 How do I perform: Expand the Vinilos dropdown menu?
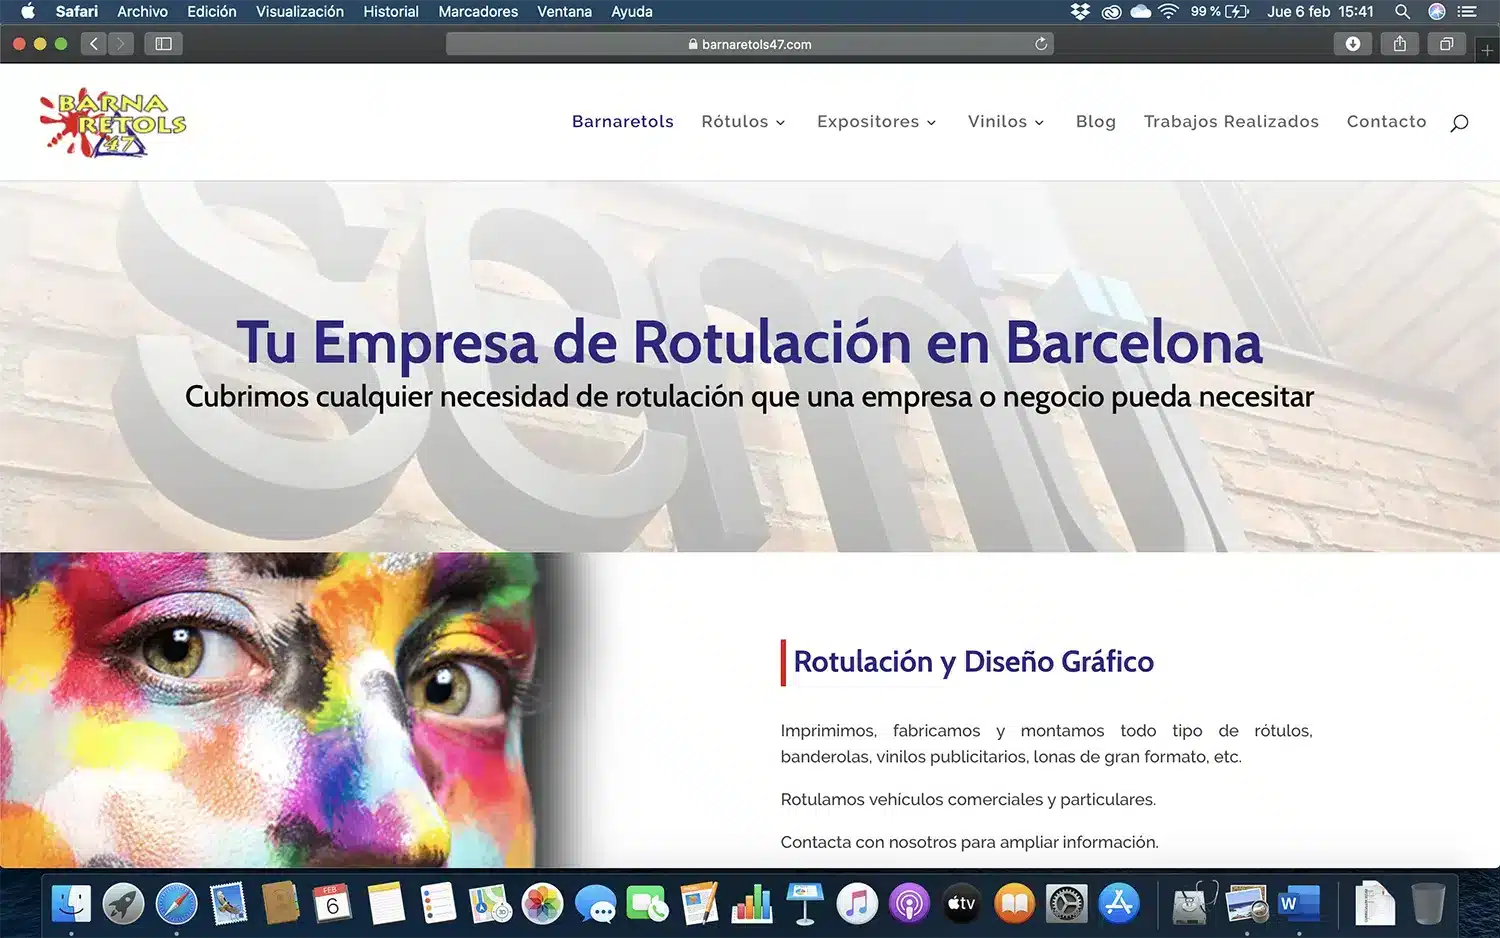coord(1005,122)
